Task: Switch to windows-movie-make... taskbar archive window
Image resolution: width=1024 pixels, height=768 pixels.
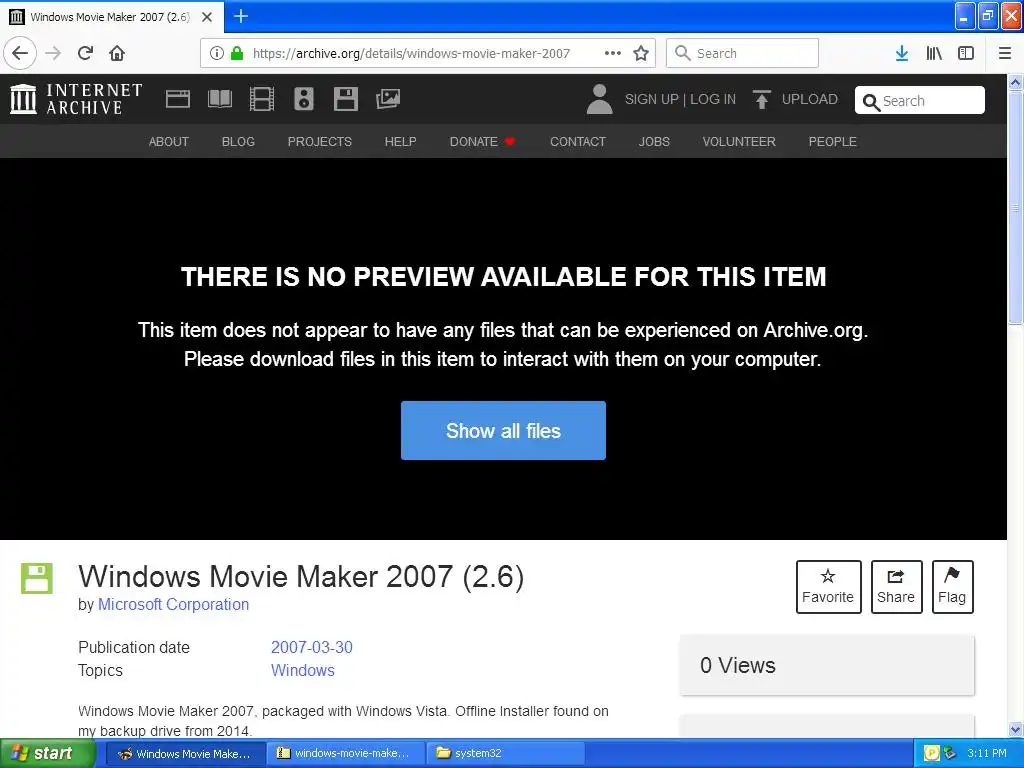Action: pos(345,753)
